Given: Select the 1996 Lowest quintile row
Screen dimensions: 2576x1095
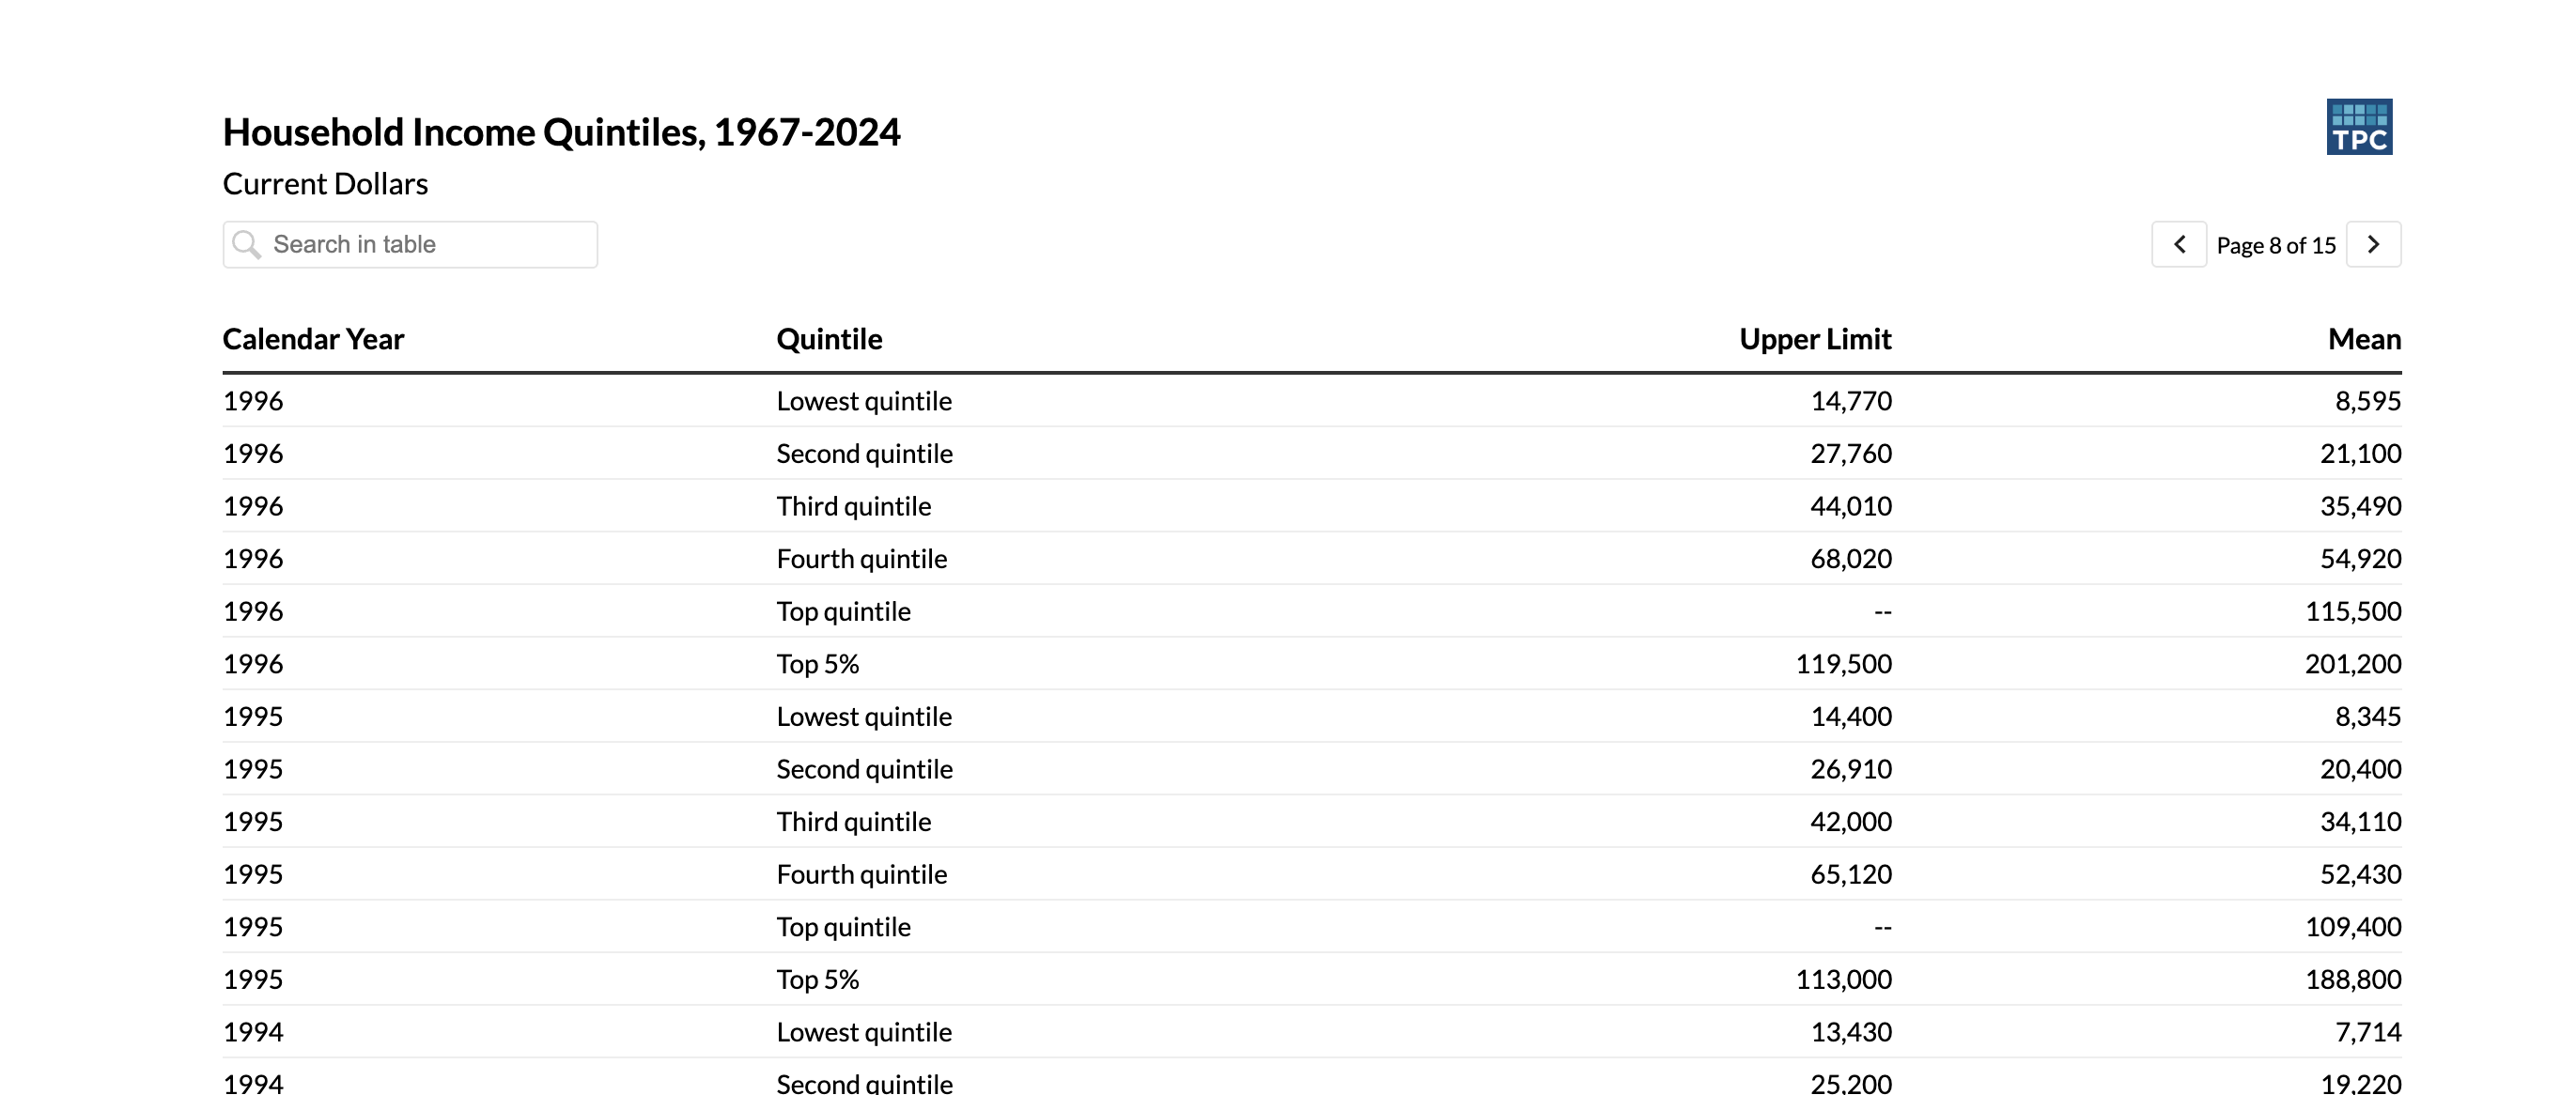Looking at the screenshot, I should click(1312, 401).
